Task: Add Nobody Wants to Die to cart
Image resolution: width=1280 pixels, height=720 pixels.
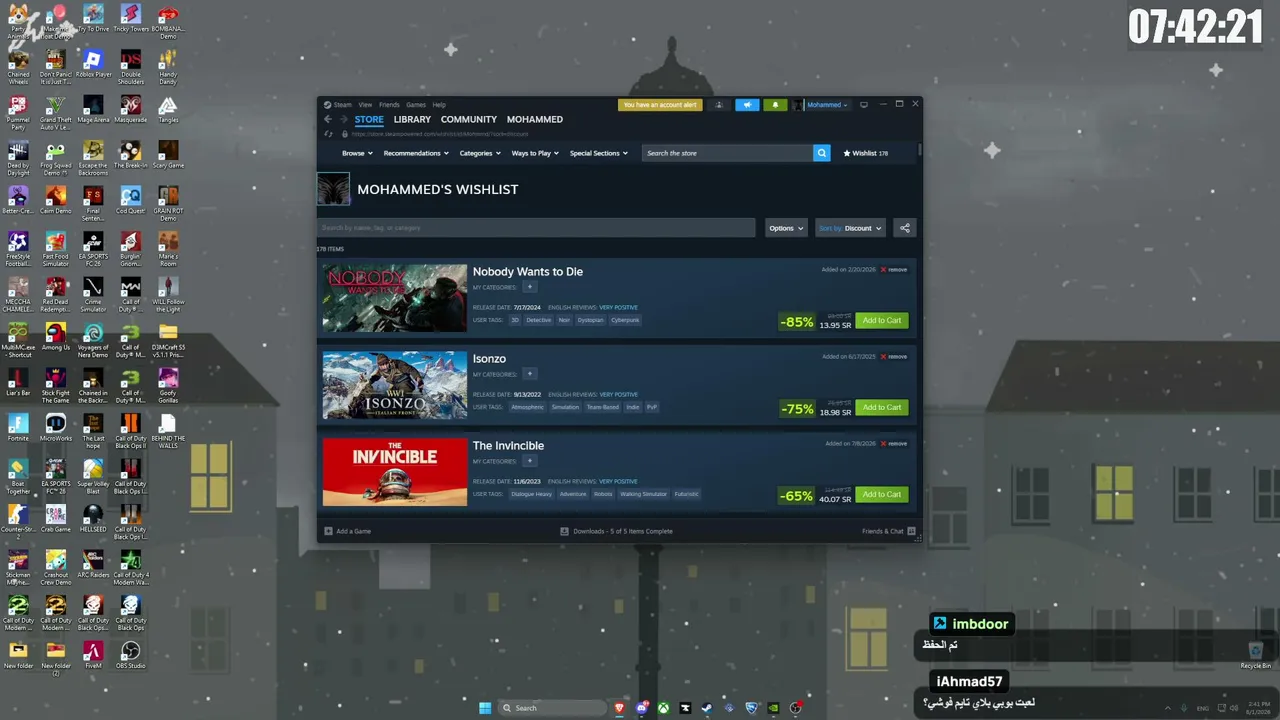Action: (x=882, y=321)
